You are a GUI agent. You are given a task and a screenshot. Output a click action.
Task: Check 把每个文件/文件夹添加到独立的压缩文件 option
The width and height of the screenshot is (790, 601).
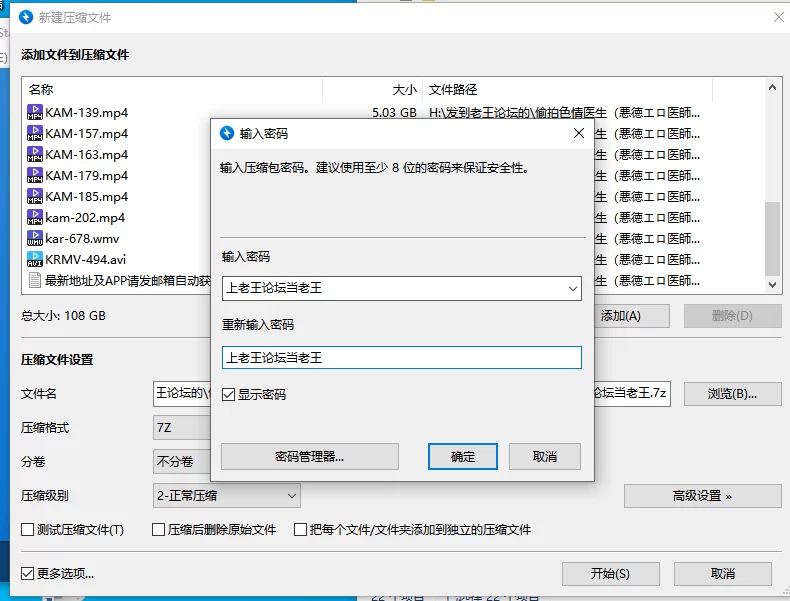(300, 529)
